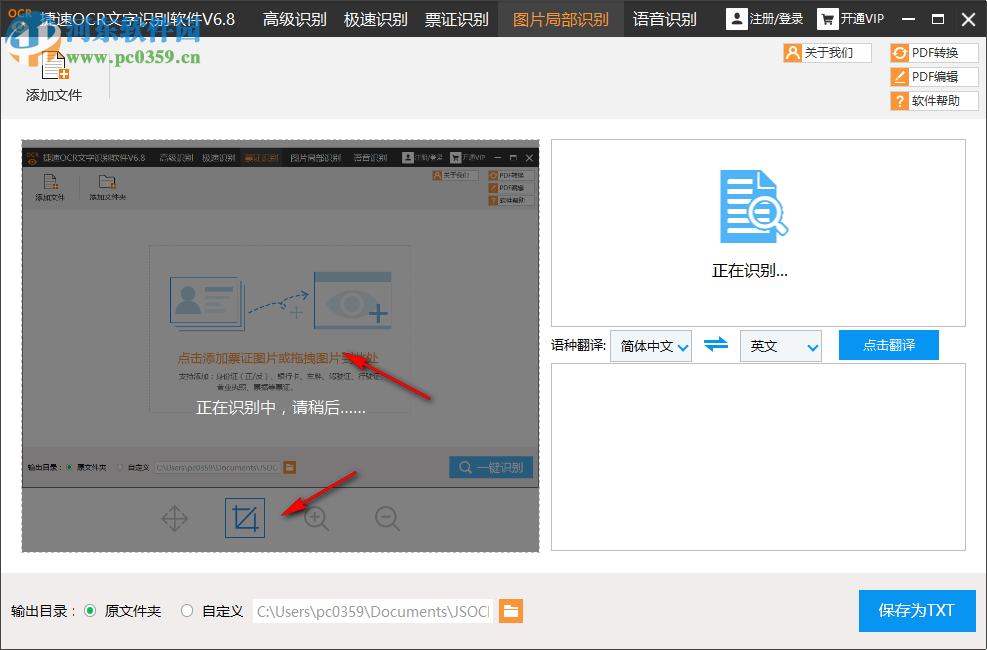The image size is (987, 650).
Task: Swap translation languages with arrows icon
Action: pyautogui.click(x=716, y=345)
